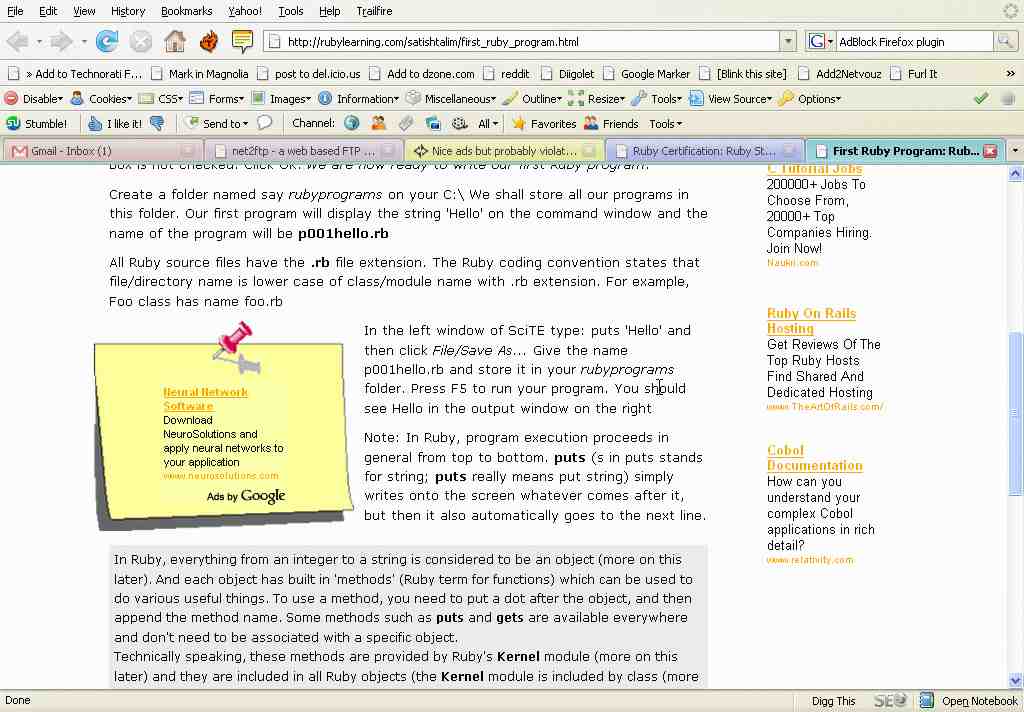This screenshot has width=1024, height=712.
Task: Open the Trailfire menu
Action: tap(374, 11)
